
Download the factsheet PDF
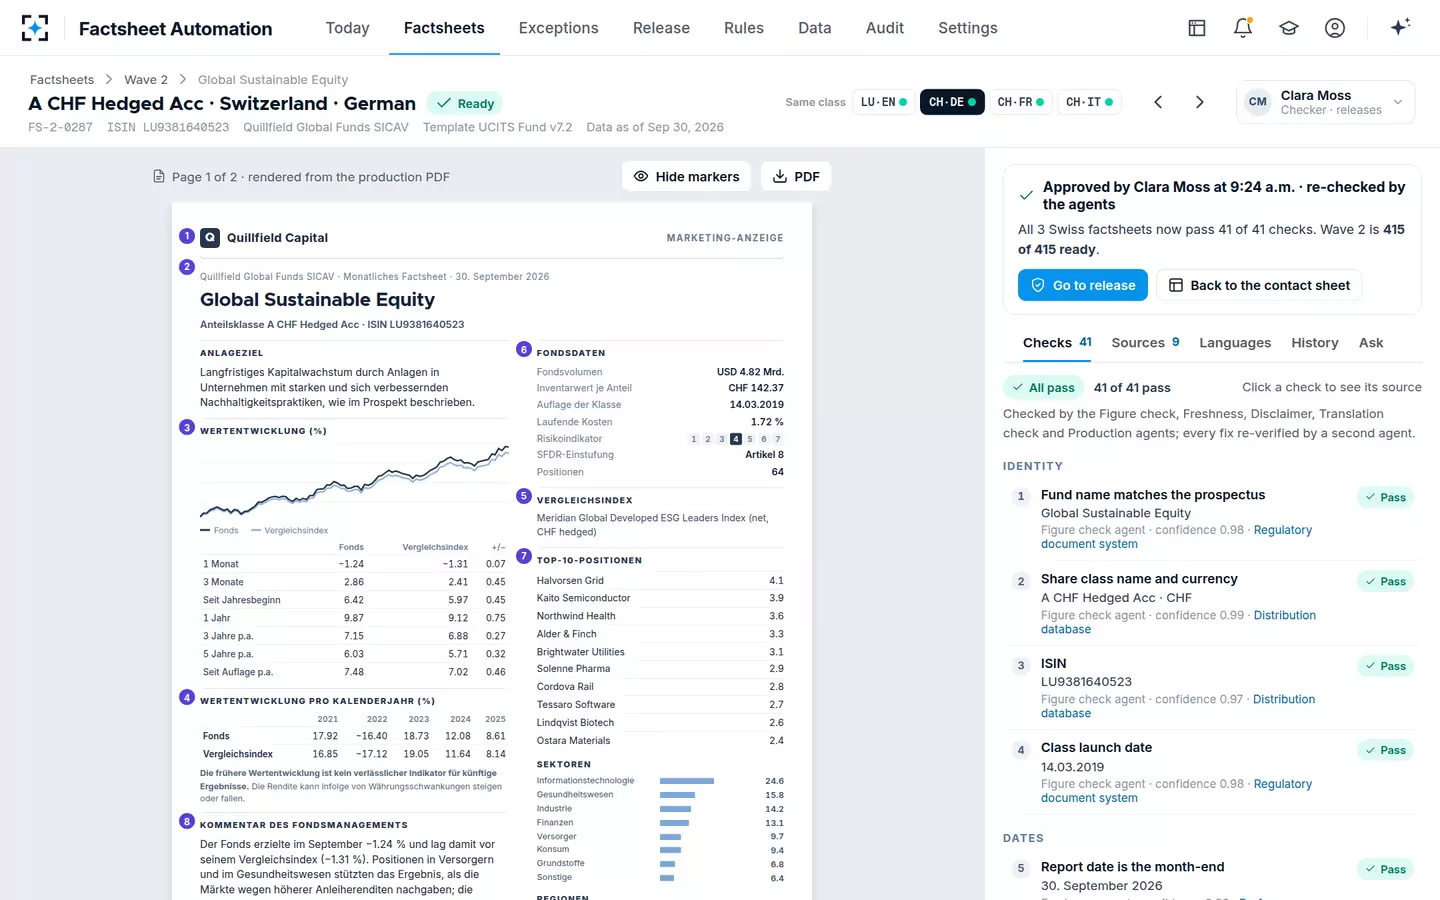click(x=796, y=177)
